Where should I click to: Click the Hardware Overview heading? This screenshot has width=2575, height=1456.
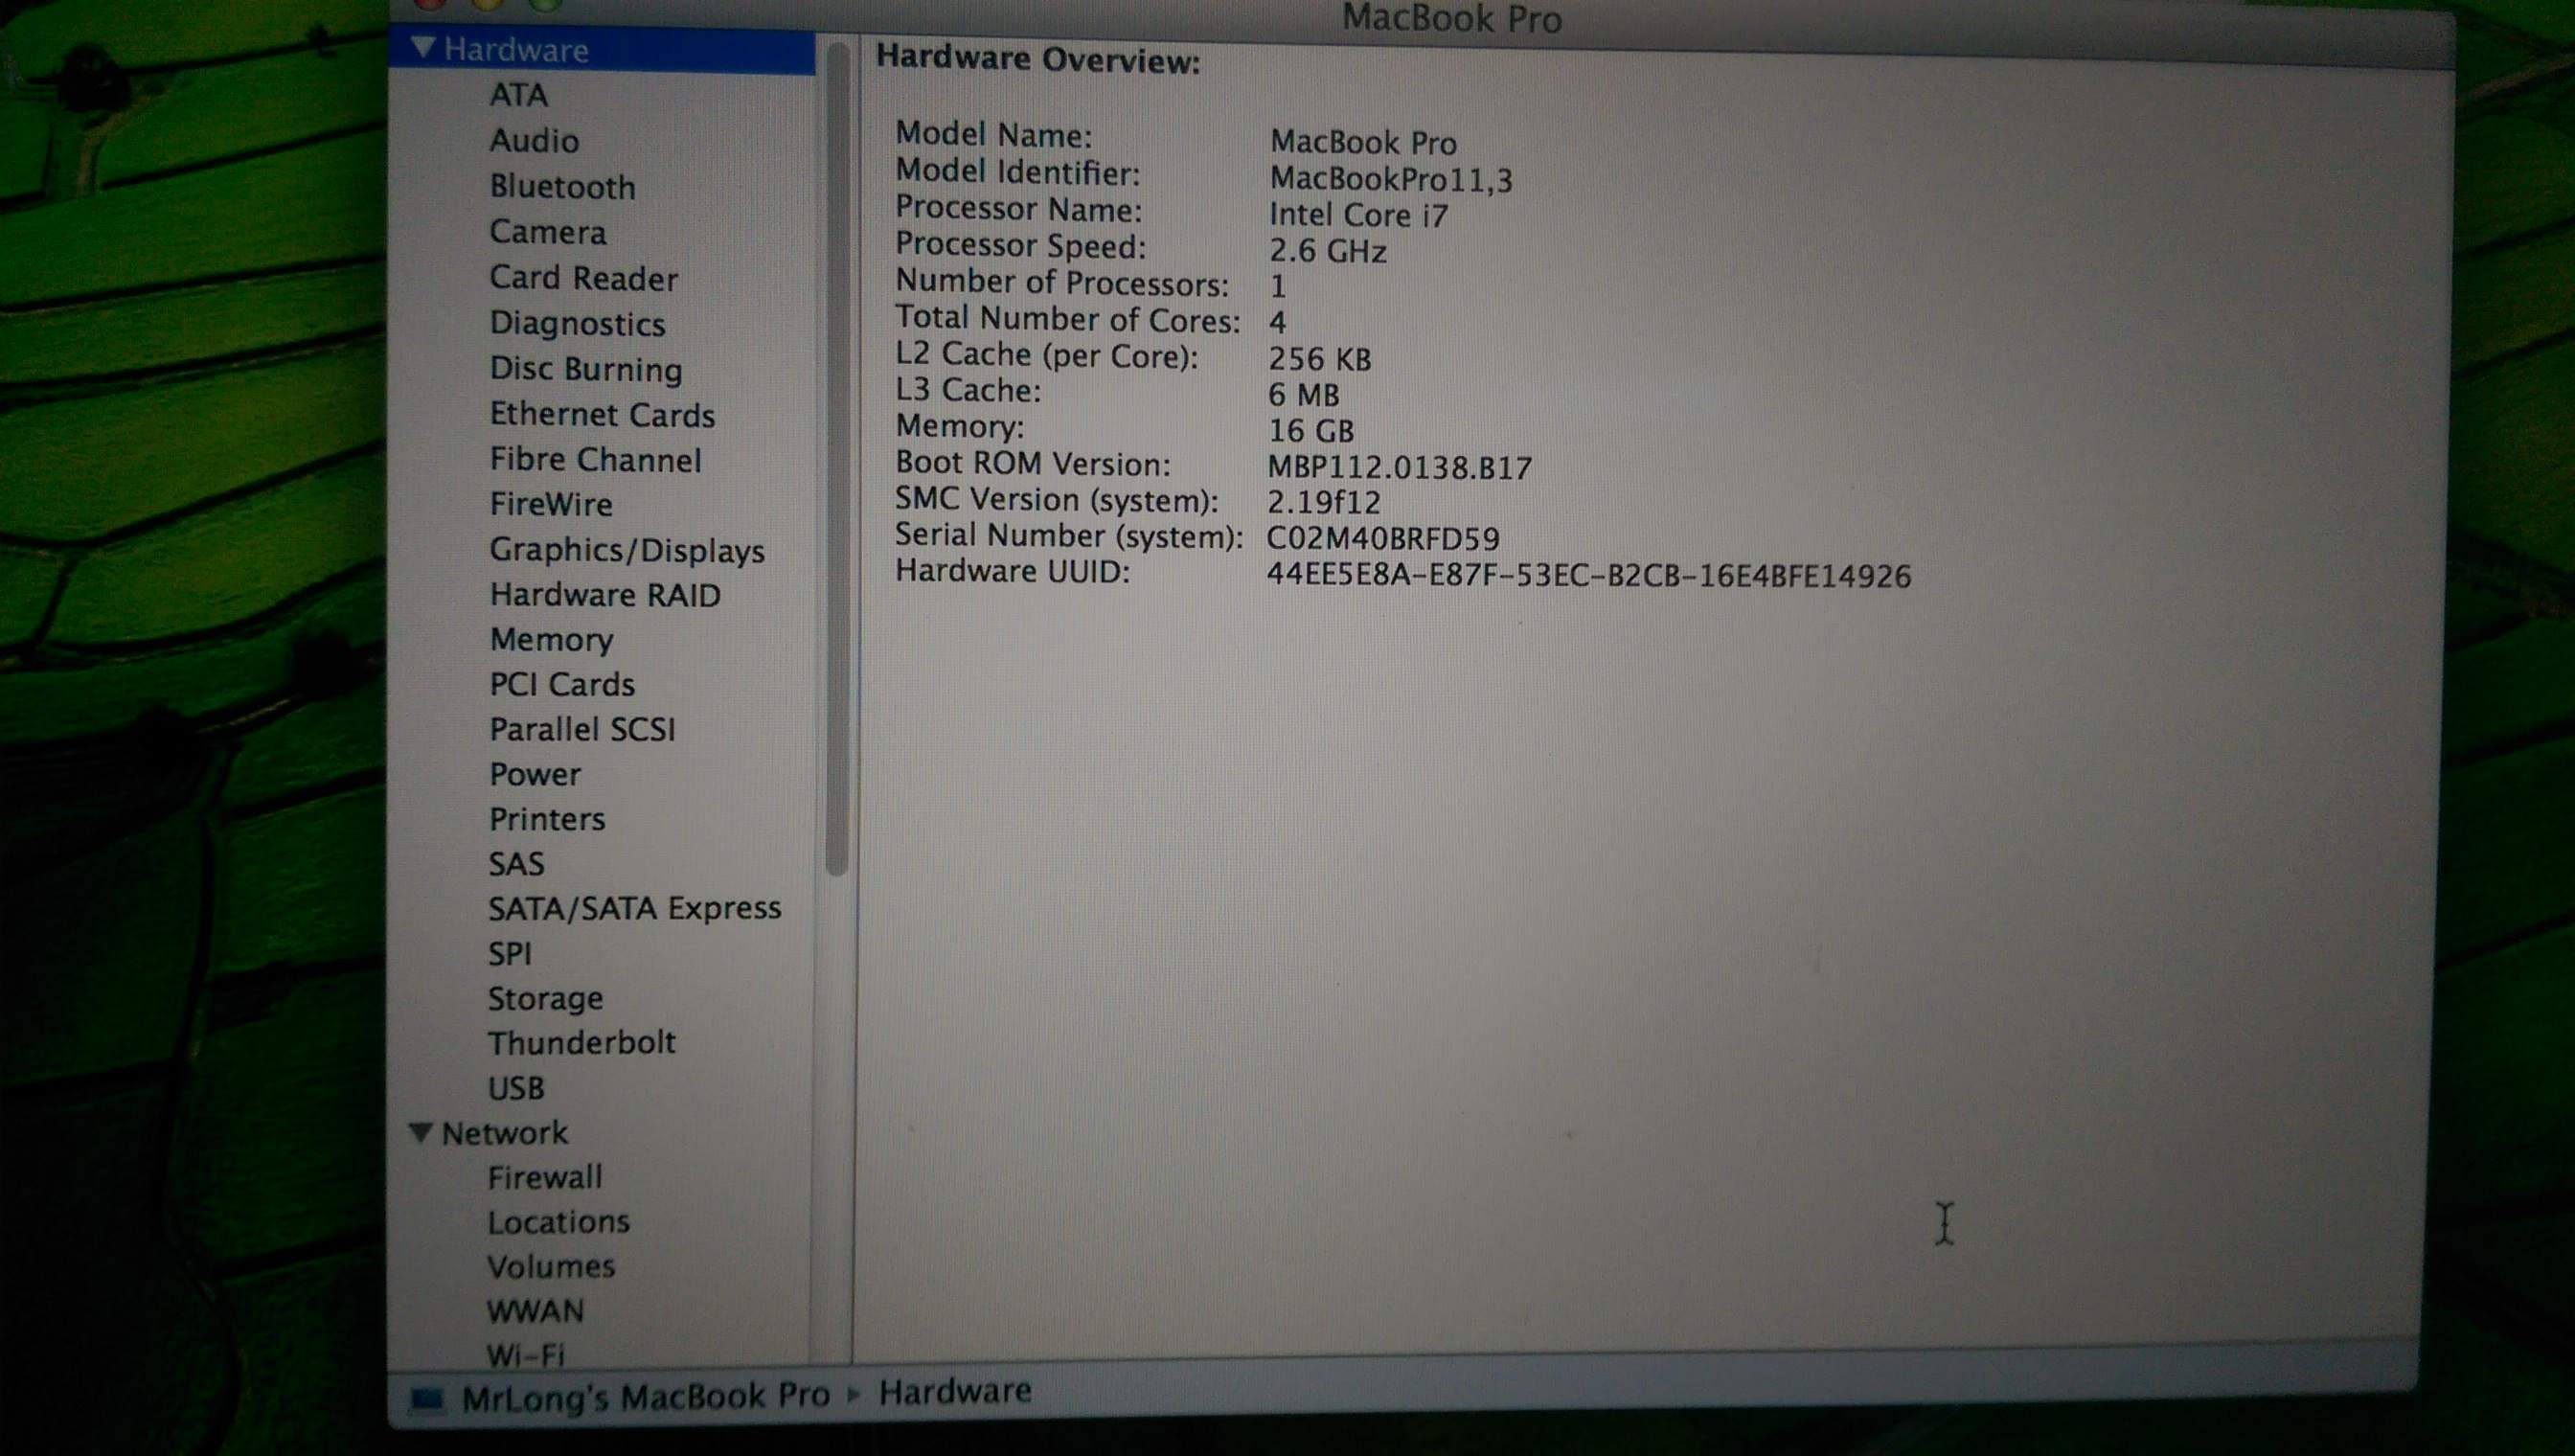point(1038,59)
